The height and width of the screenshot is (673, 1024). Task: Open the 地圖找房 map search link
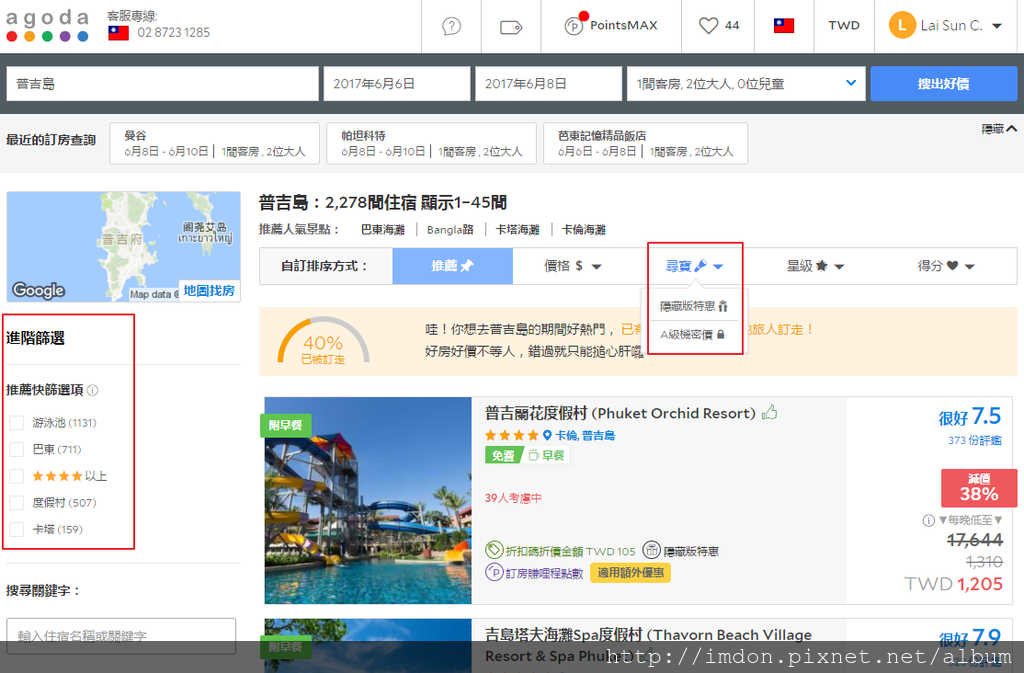pos(209,290)
